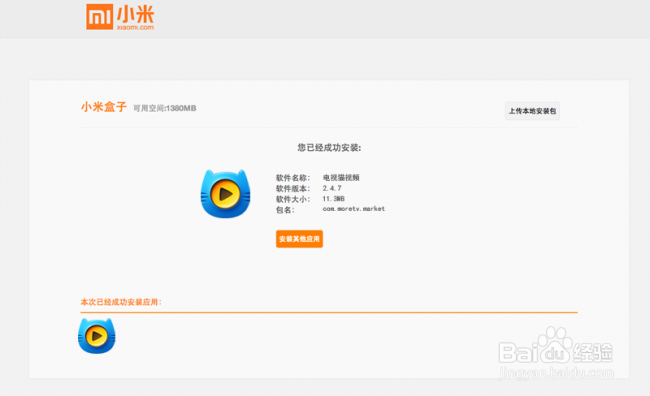Screen dimensions: 650x396
Task: Click the 包名 label
Action: click(x=285, y=210)
